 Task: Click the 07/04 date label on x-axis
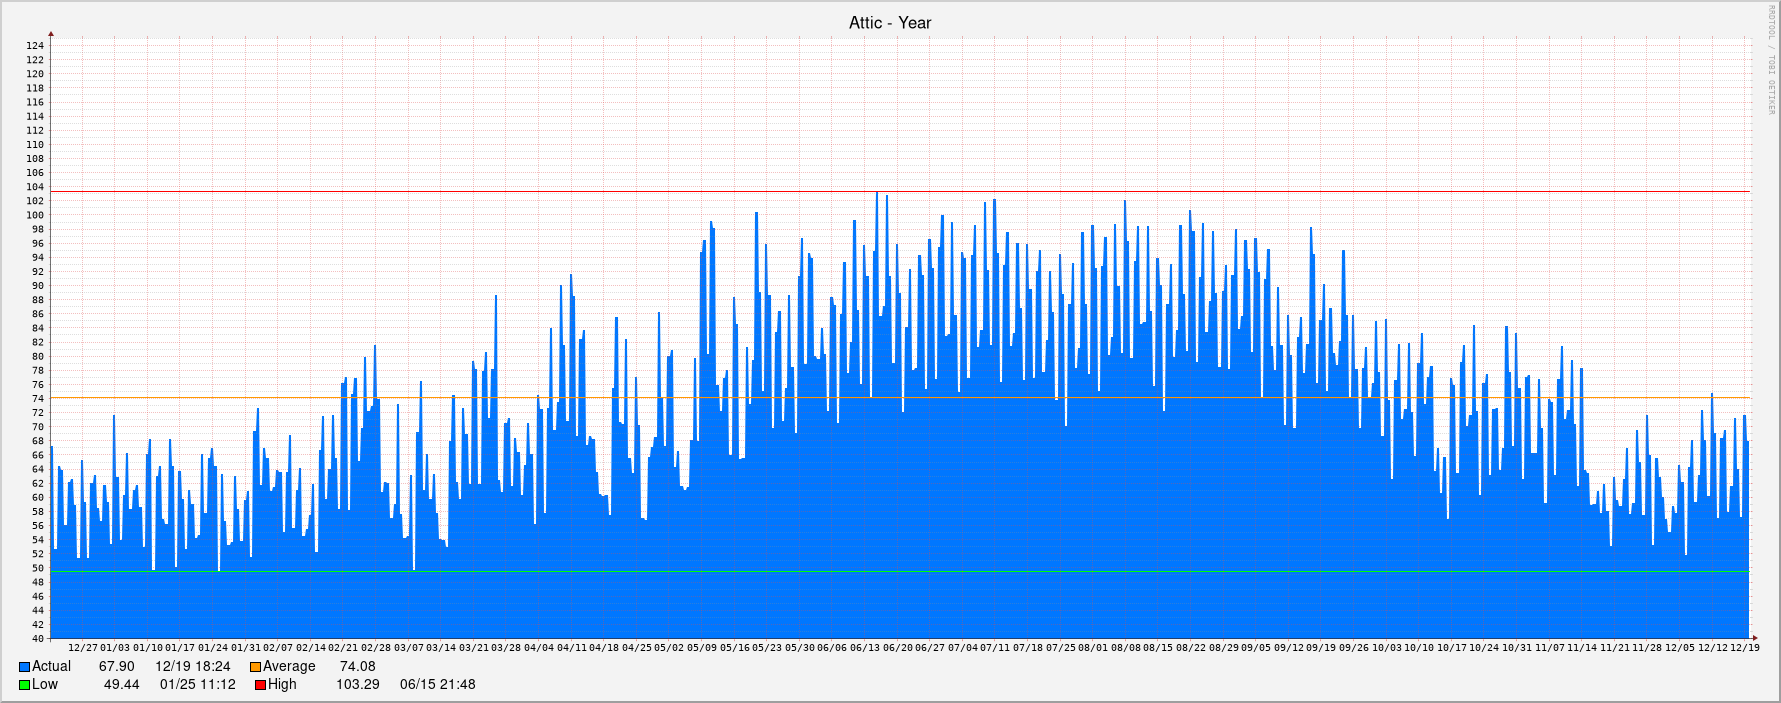962,648
